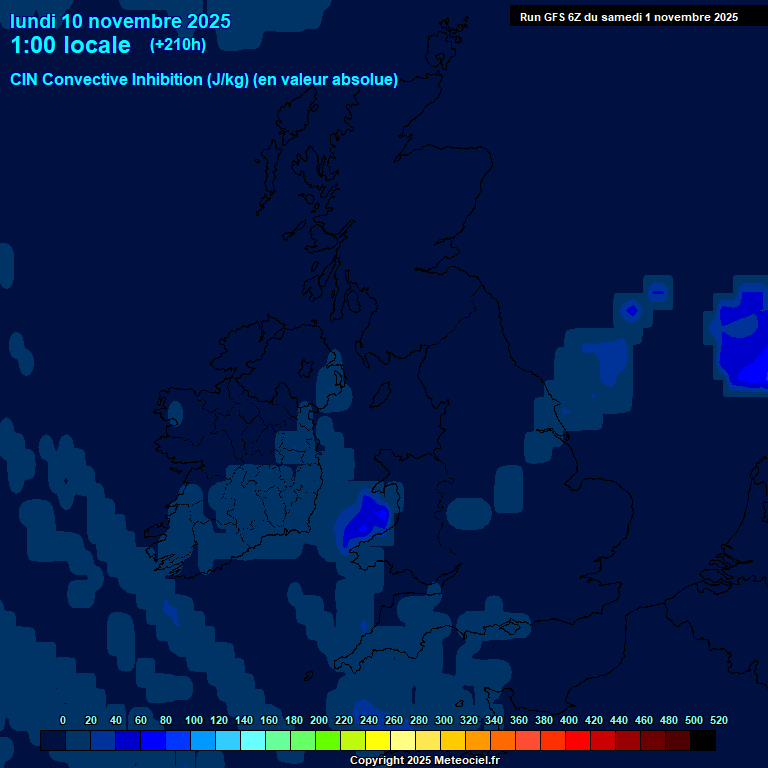Click the black swatch at scale end

(x=702, y=741)
